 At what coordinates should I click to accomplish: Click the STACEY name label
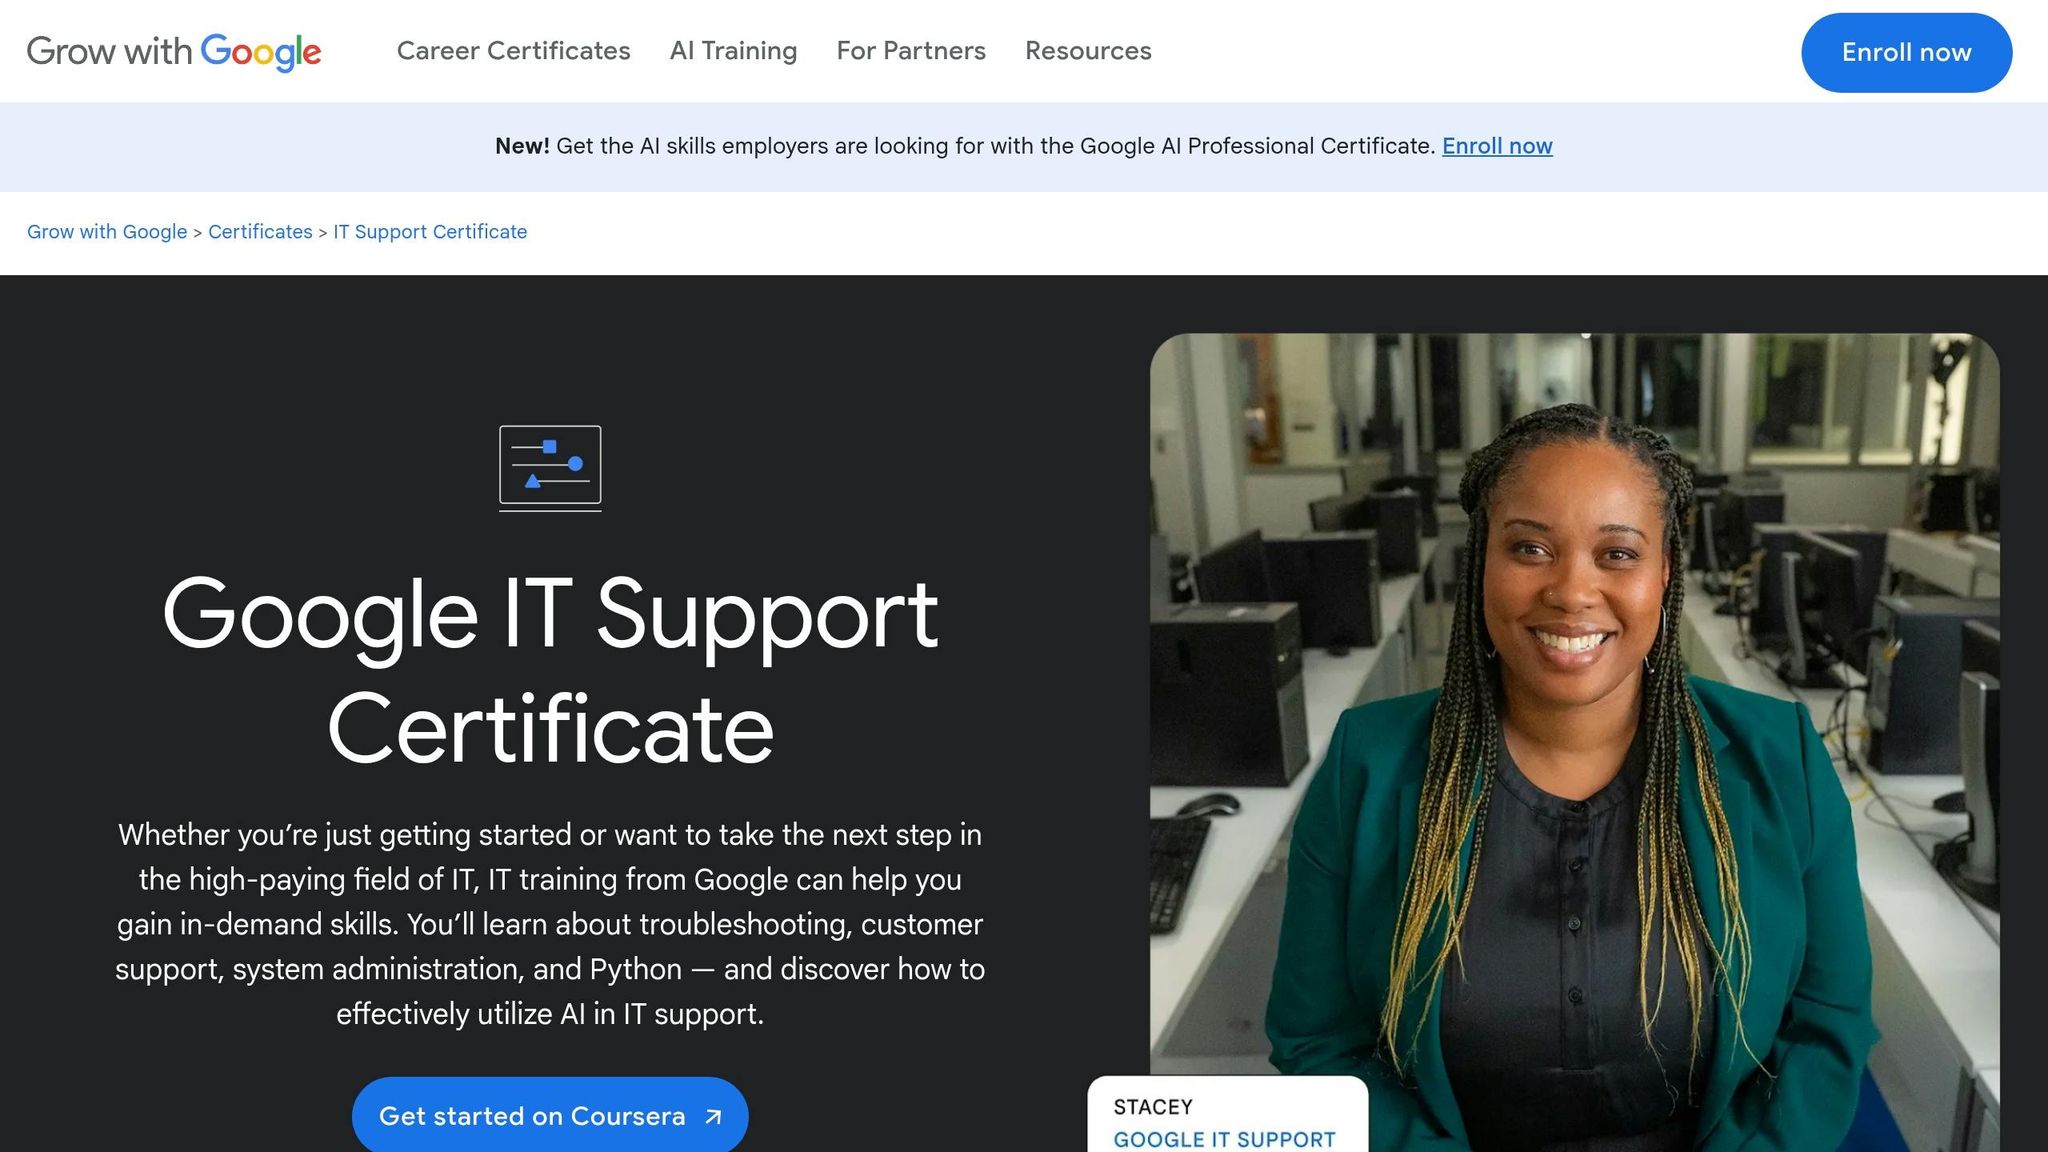[1153, 1107]
